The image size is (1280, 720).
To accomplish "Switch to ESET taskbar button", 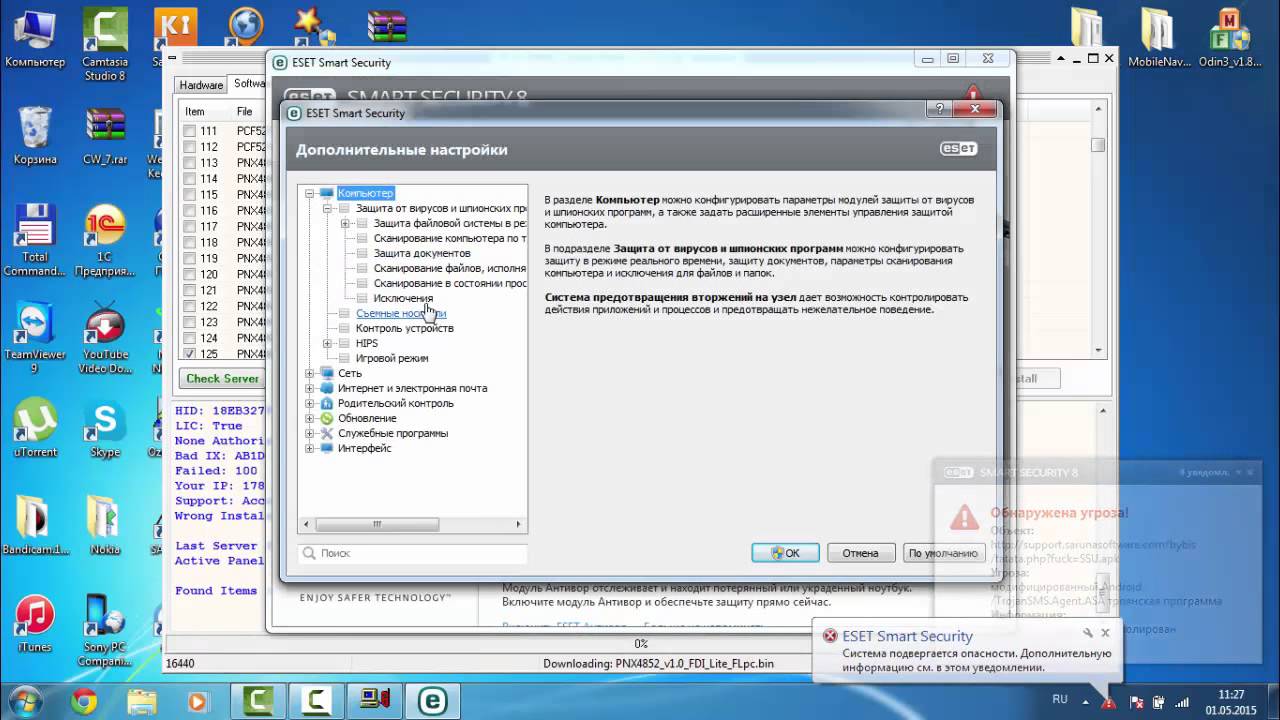I will point(432,702).
